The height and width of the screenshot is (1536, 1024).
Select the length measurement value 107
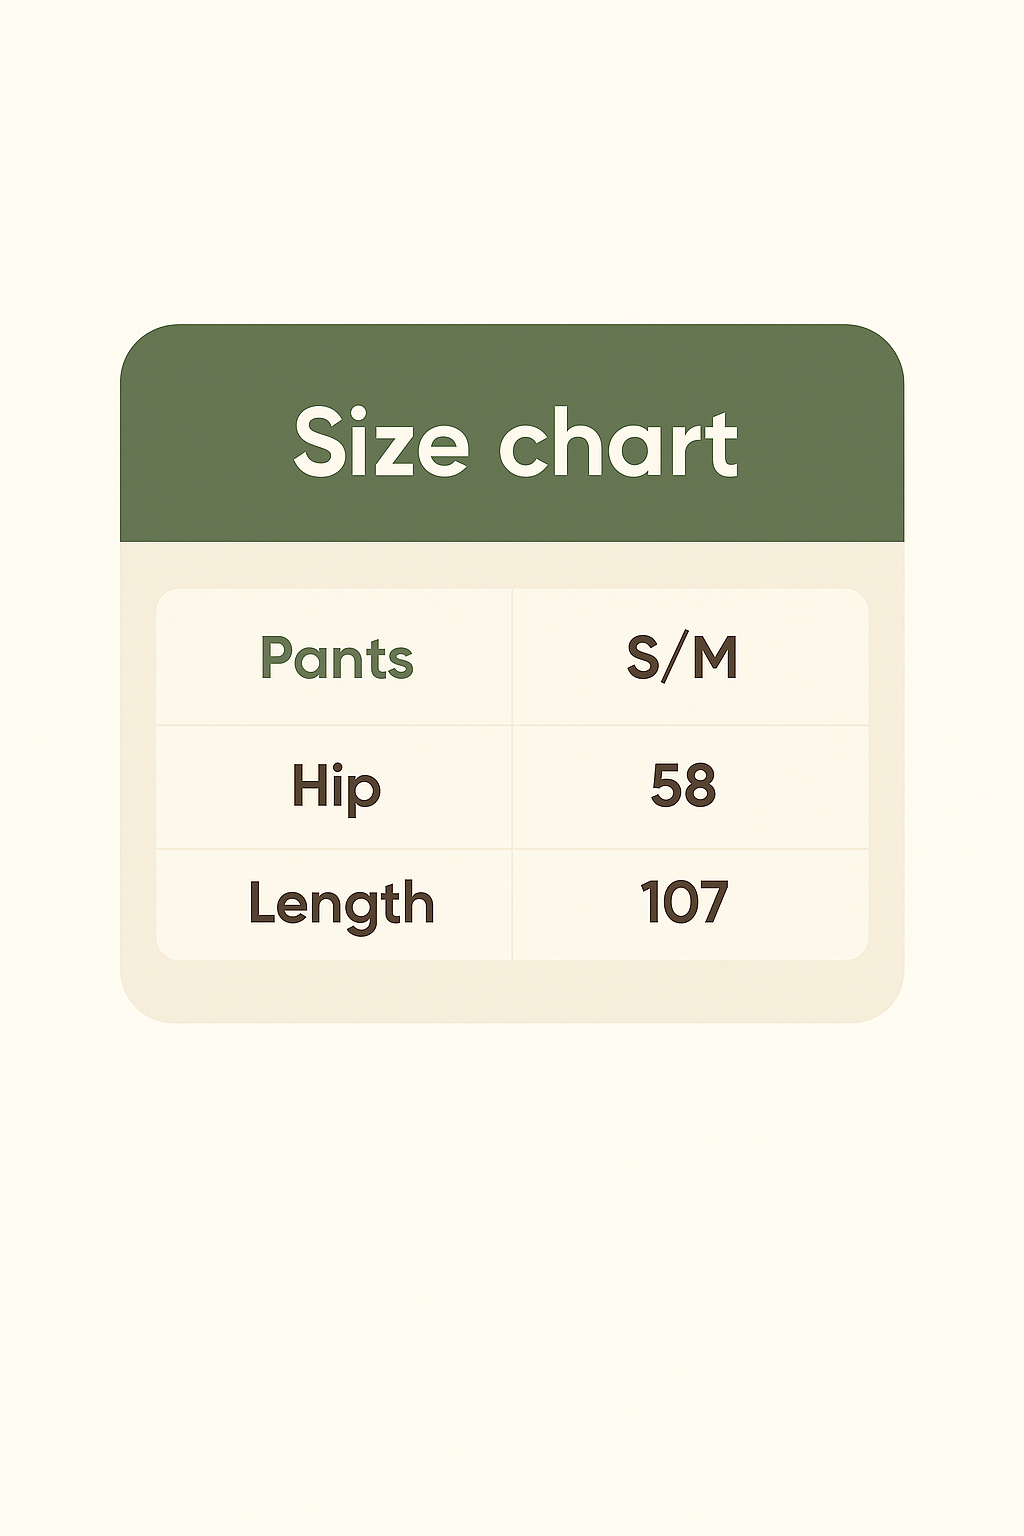(684, 902)
